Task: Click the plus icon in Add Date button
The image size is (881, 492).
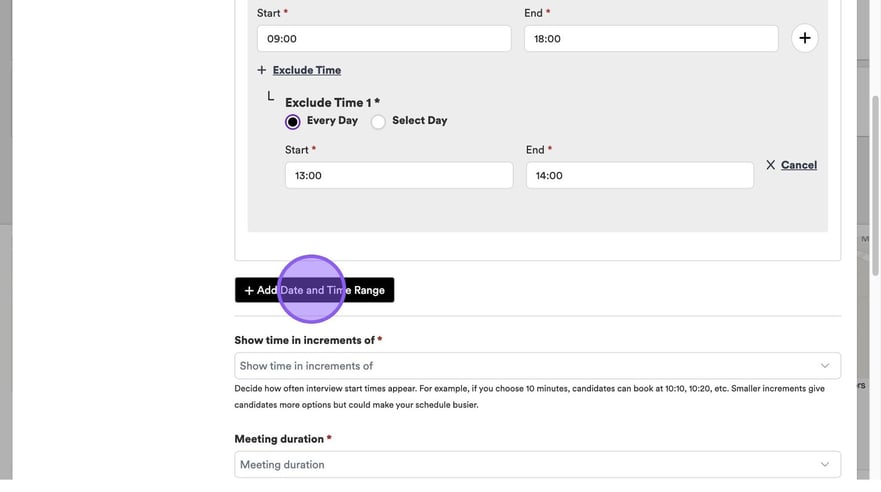Action: click(x=249, y=290)
